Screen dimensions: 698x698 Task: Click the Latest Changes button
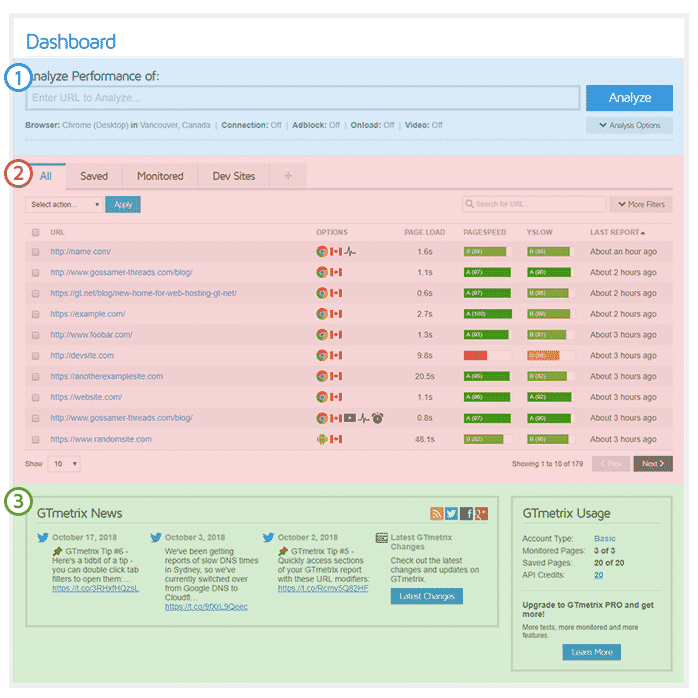pyautogui.click(x=426, y=596)
